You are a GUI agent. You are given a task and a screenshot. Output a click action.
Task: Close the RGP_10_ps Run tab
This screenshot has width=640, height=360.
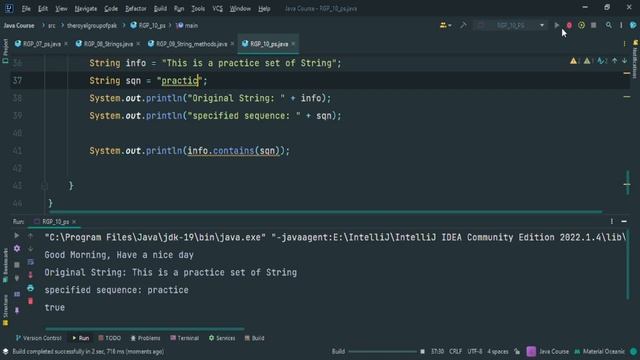pos(74,222)
